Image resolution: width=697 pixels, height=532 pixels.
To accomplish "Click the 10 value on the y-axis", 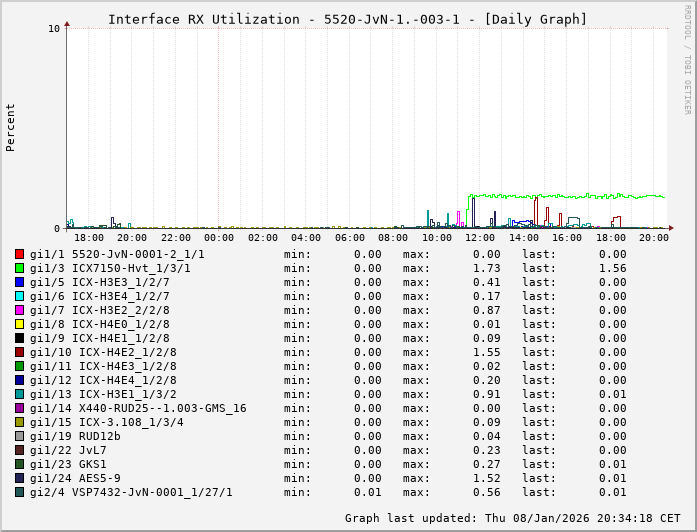I will 54,28.
